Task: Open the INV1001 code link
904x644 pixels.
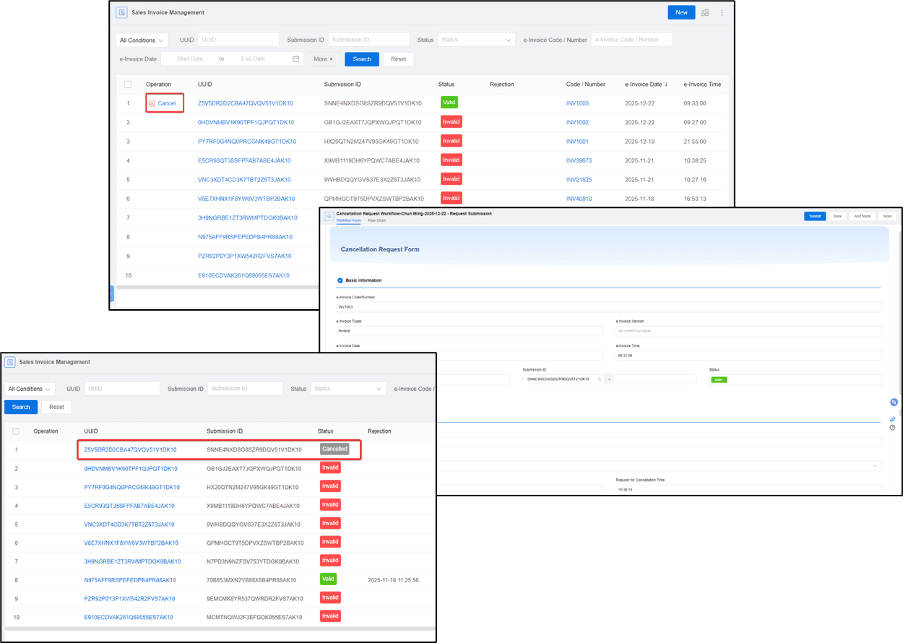Action: coord(577,141)
